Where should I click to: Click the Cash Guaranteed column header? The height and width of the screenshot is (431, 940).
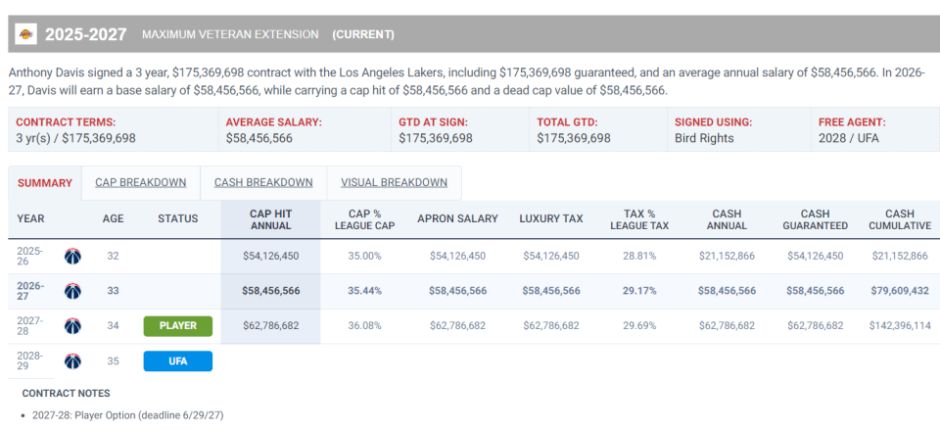click(815, 219)
